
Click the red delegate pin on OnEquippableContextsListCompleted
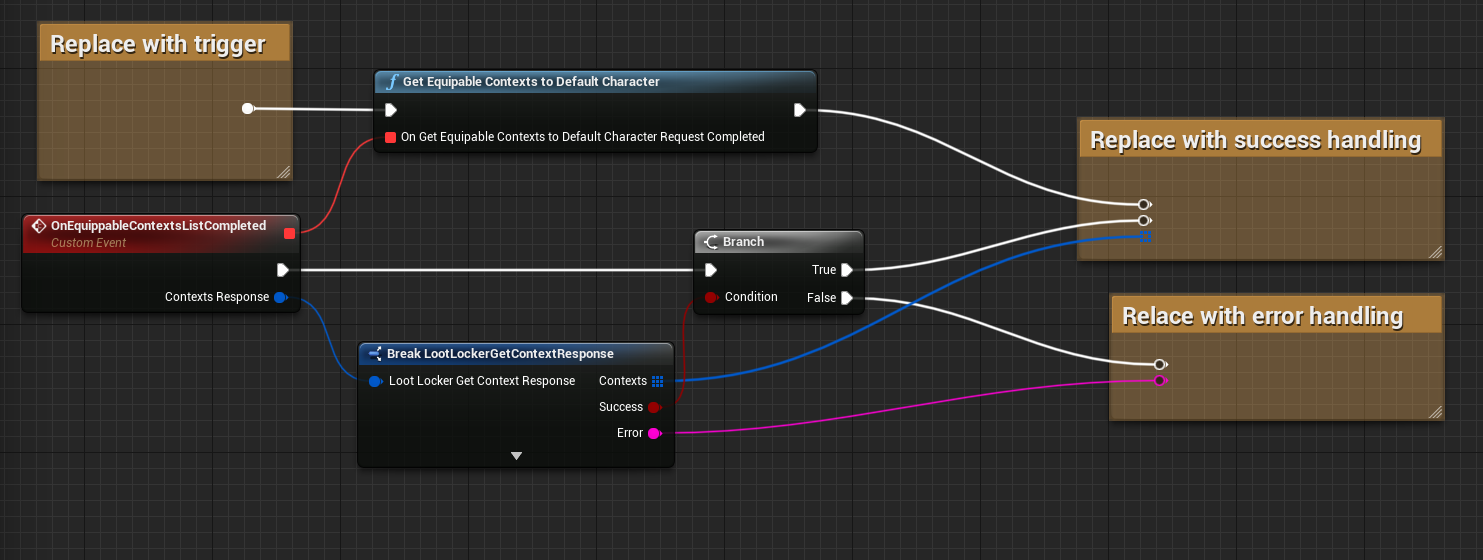click(x=289, y=234)
